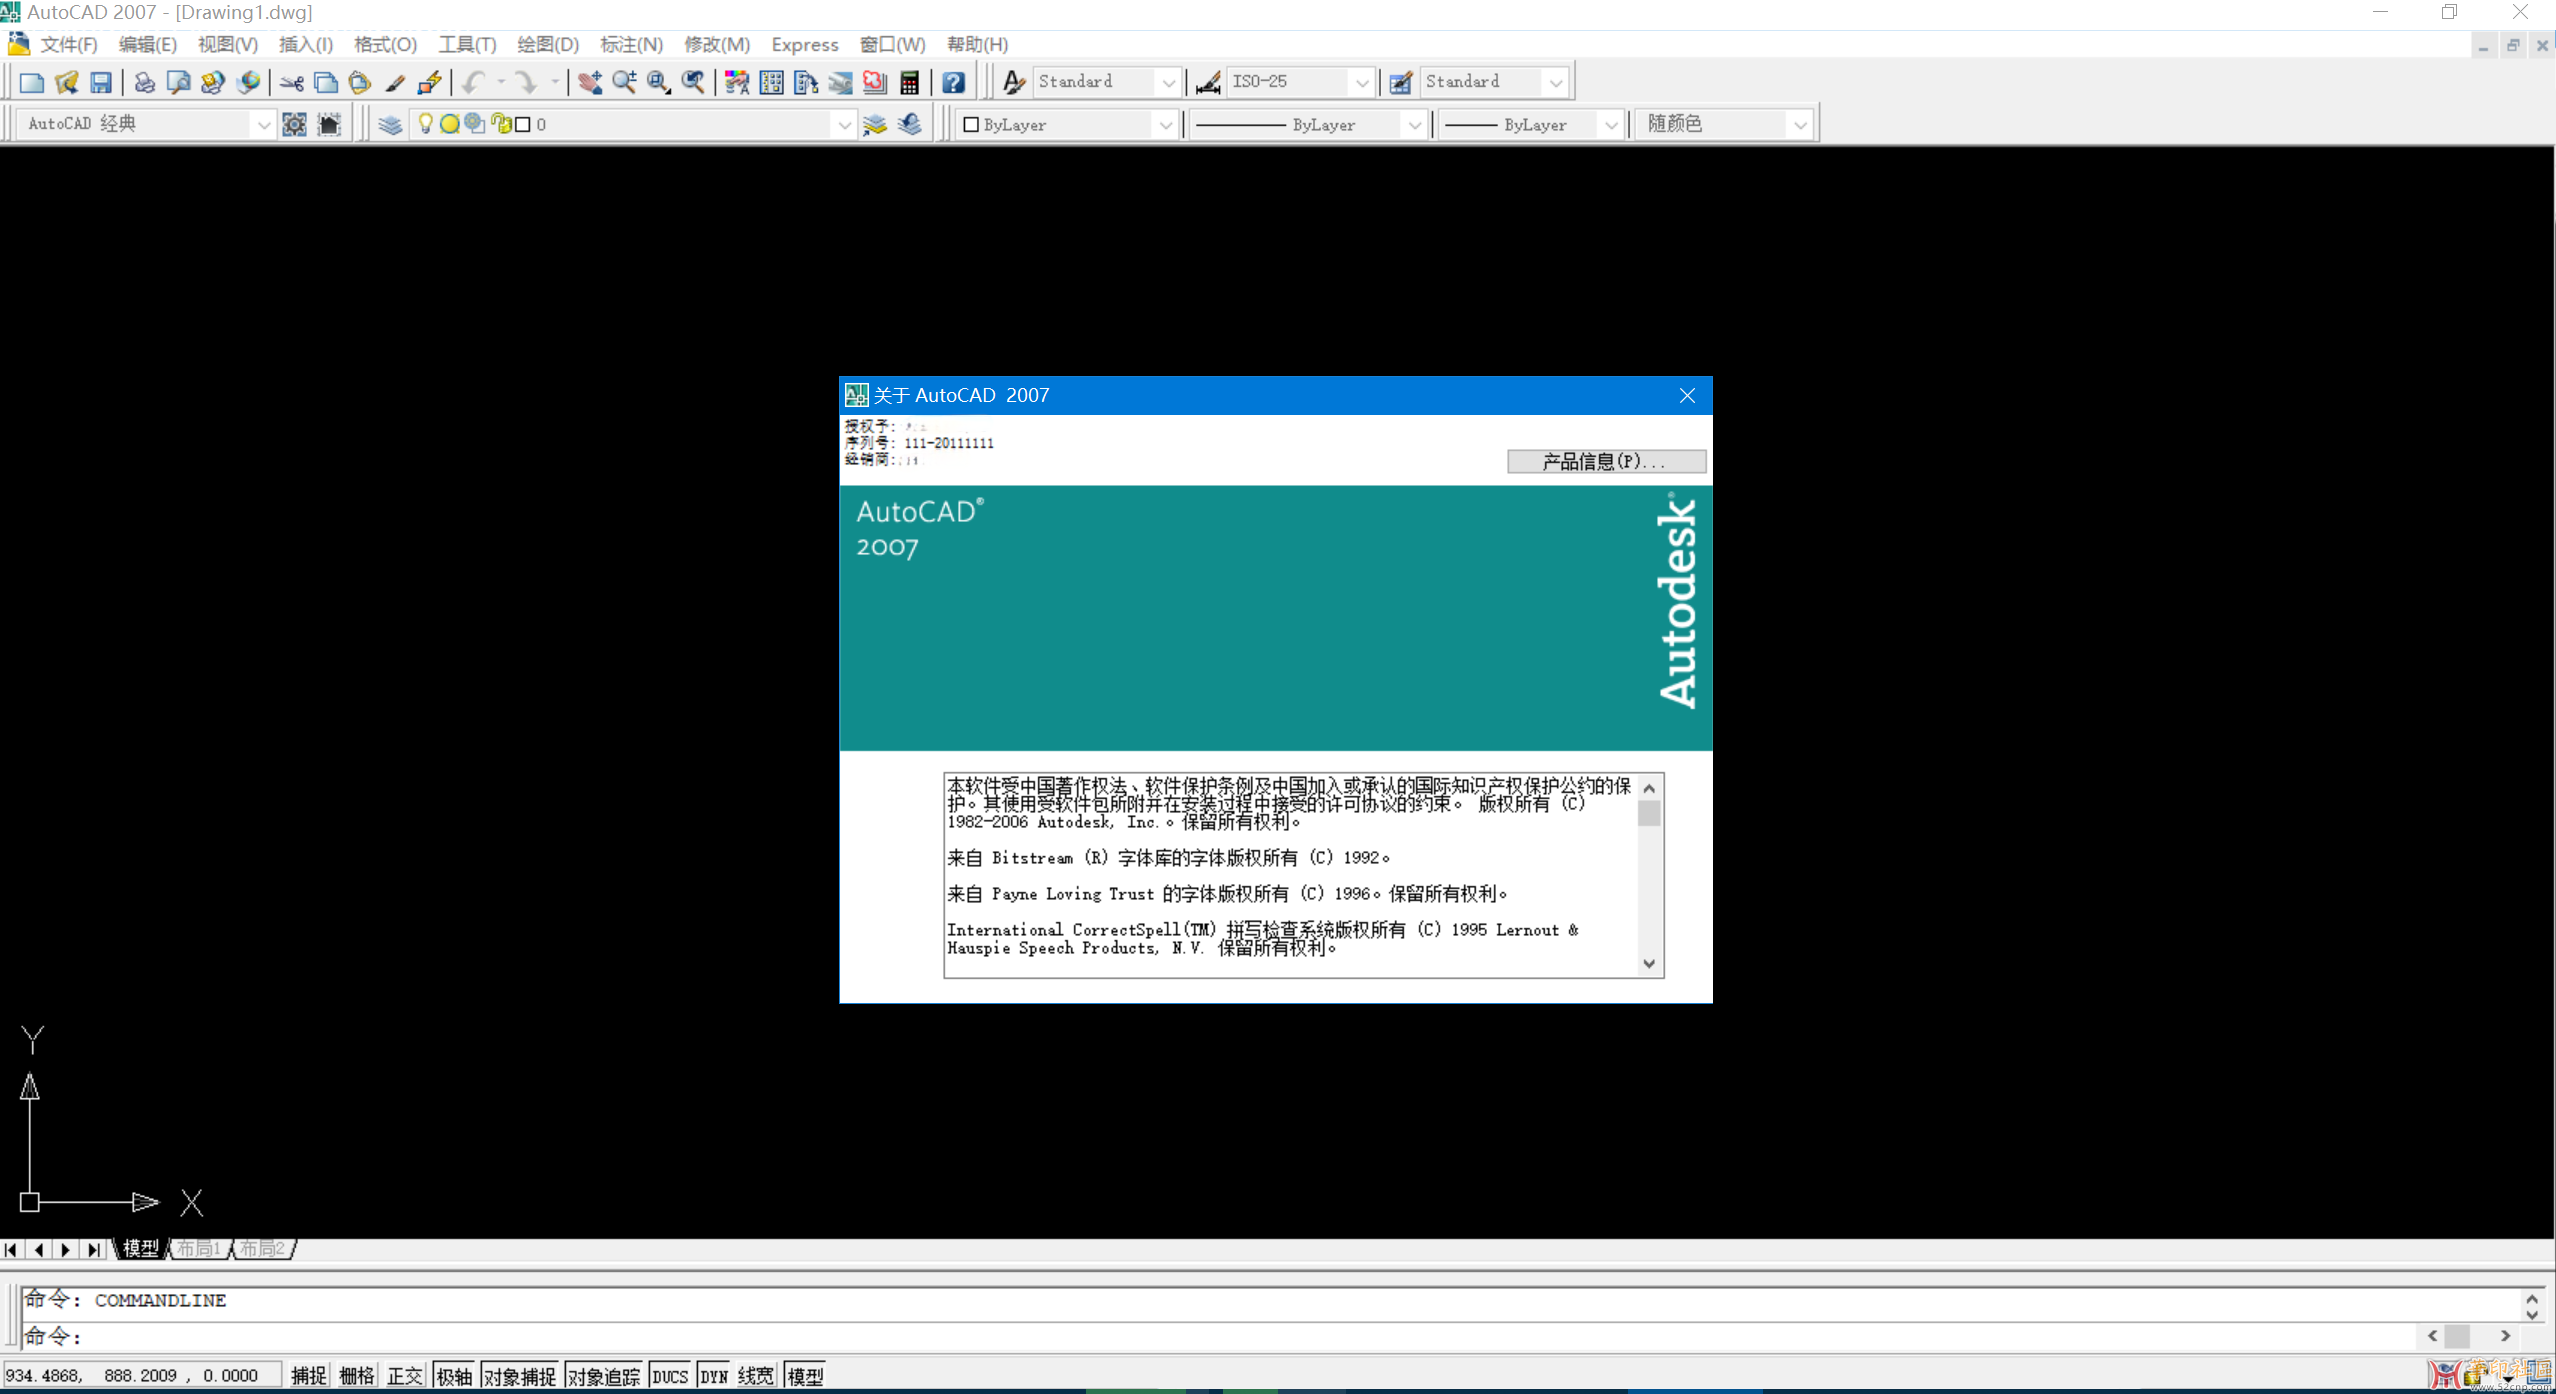Open the 文件(F) menu
Image resolution: width=2556 pixels, height=1394 pixels.
coord(69,44)
